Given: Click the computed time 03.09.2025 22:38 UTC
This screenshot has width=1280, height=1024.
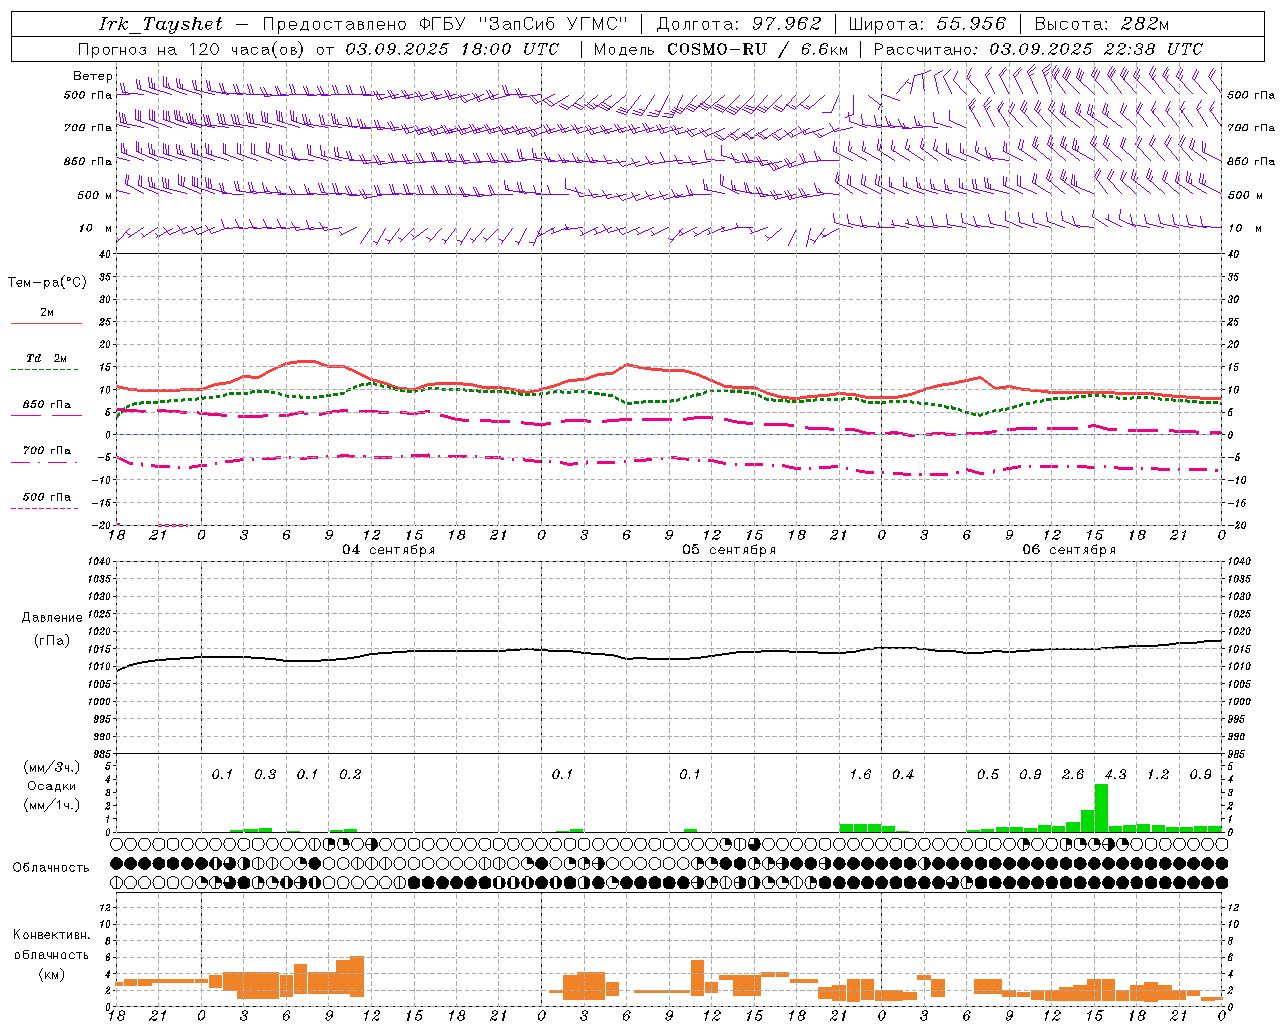Looking at the screenshot, I should coord(1096,49).
